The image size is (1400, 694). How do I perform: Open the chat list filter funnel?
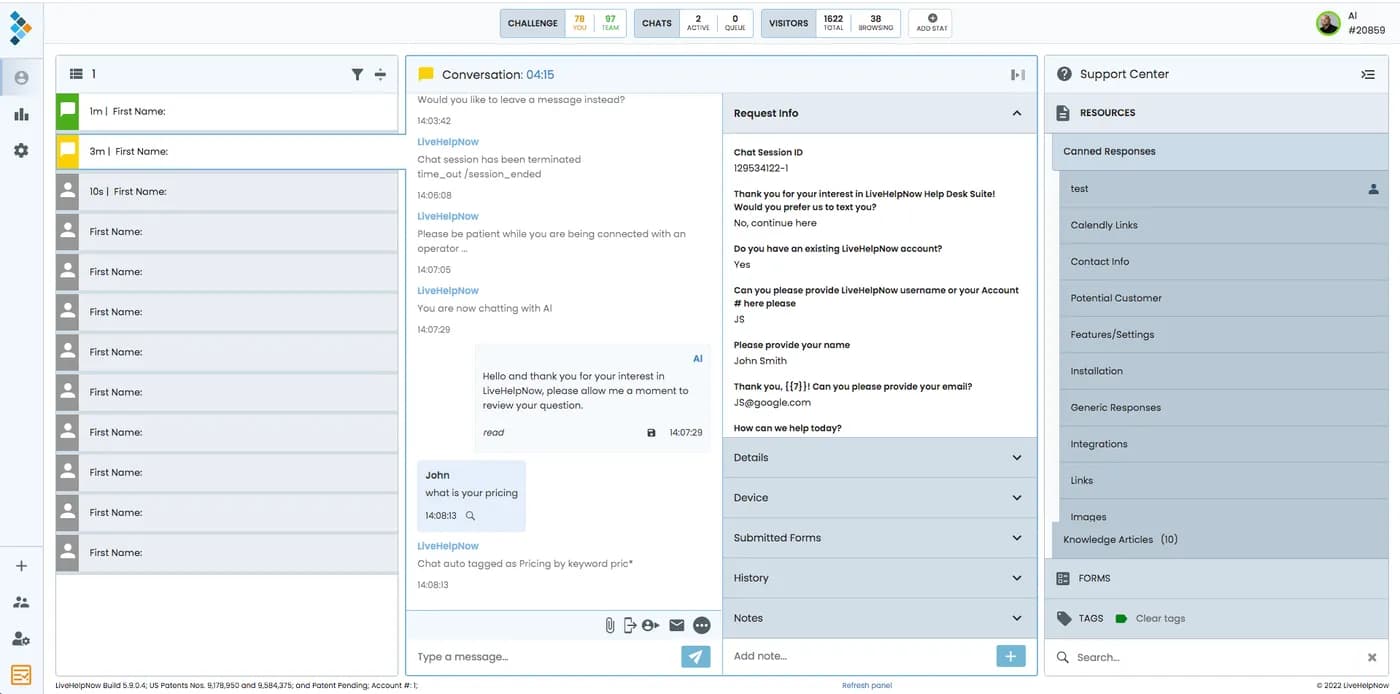point(357,74)
